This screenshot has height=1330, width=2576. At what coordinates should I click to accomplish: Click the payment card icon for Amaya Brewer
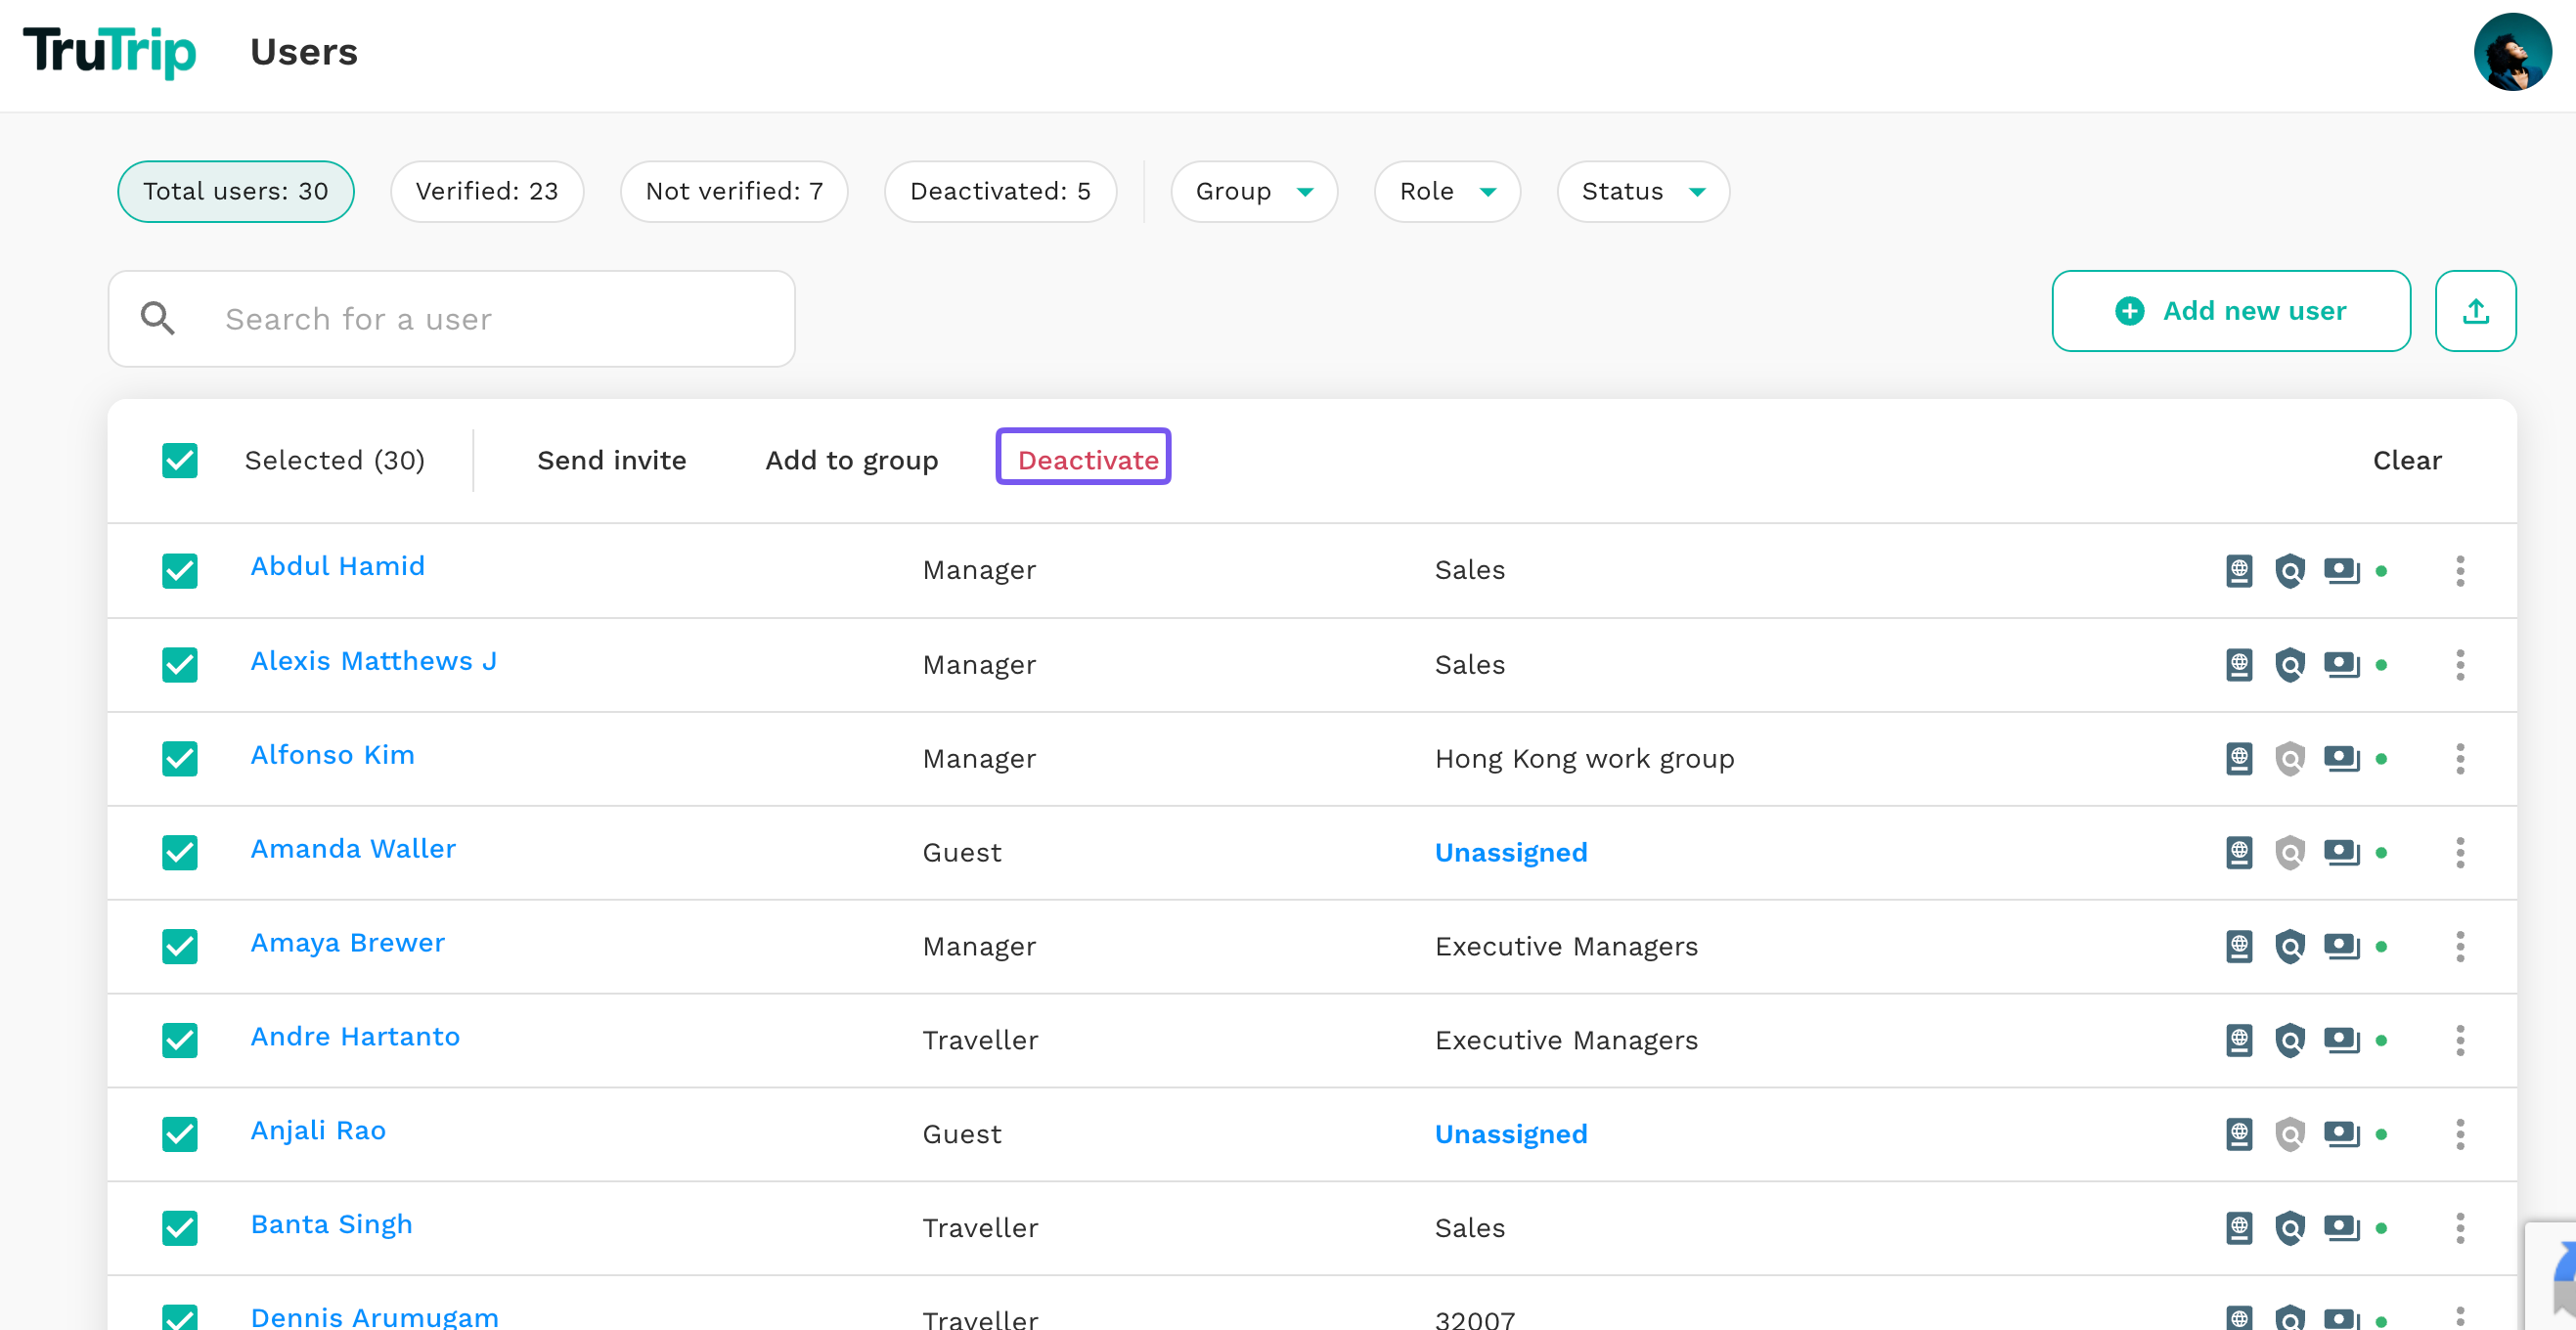(2341, 947)
